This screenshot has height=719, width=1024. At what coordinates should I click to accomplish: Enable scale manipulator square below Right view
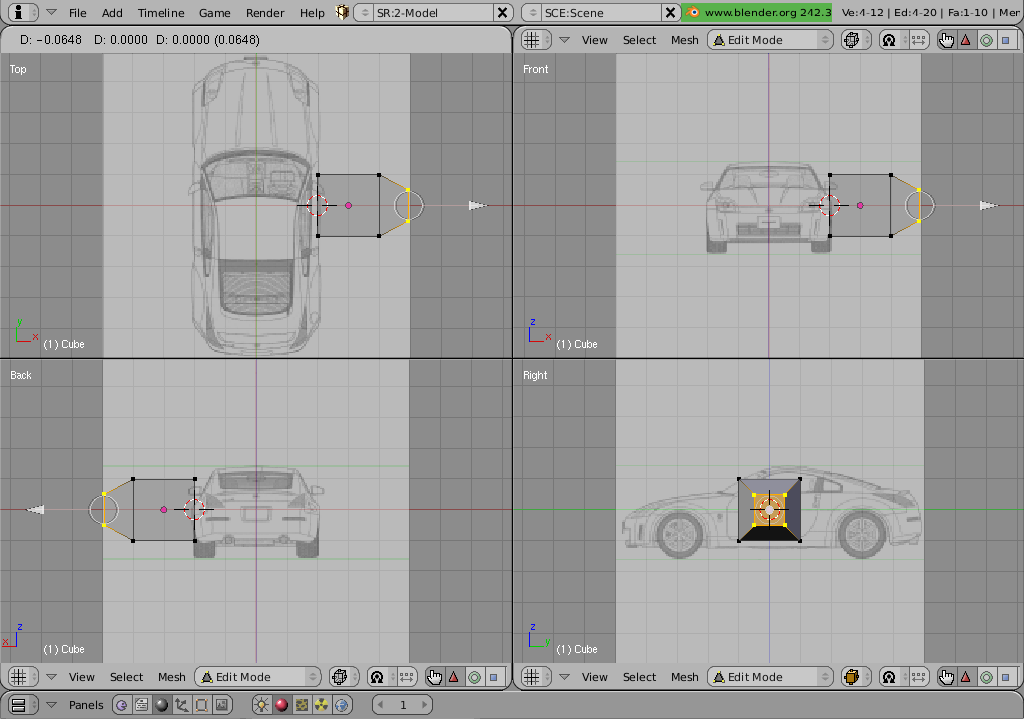[x=1006, y=677]
